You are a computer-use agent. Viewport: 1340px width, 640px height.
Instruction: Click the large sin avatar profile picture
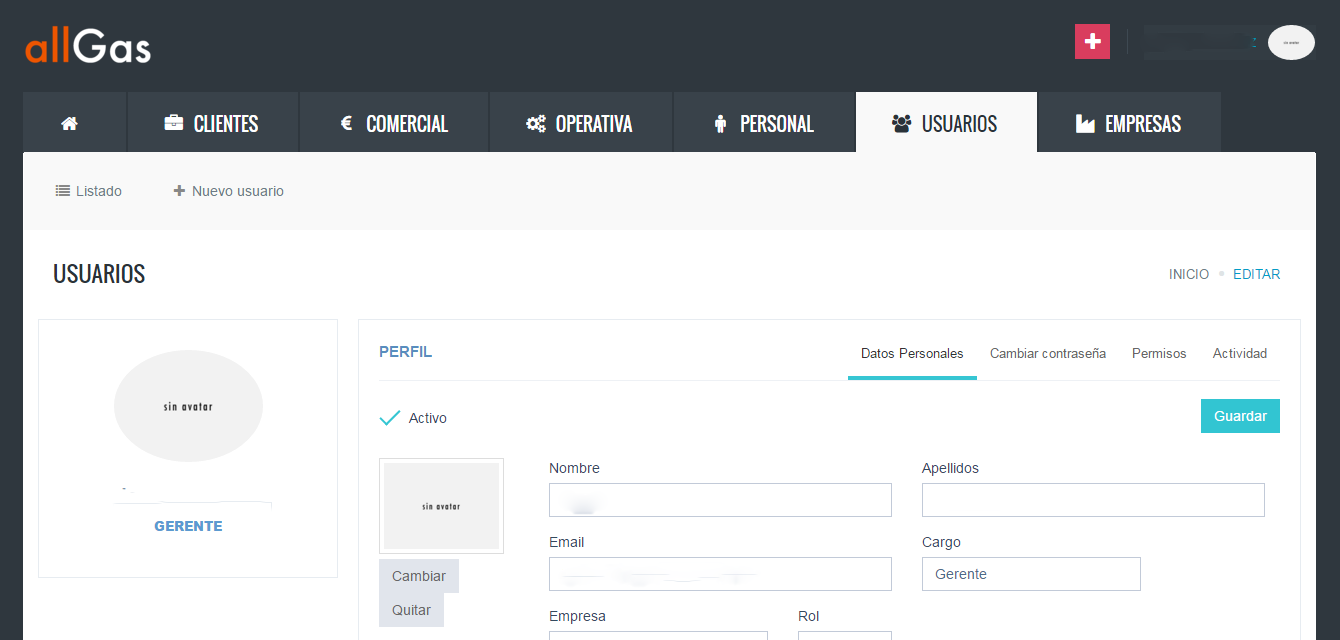tap(188, 406)
